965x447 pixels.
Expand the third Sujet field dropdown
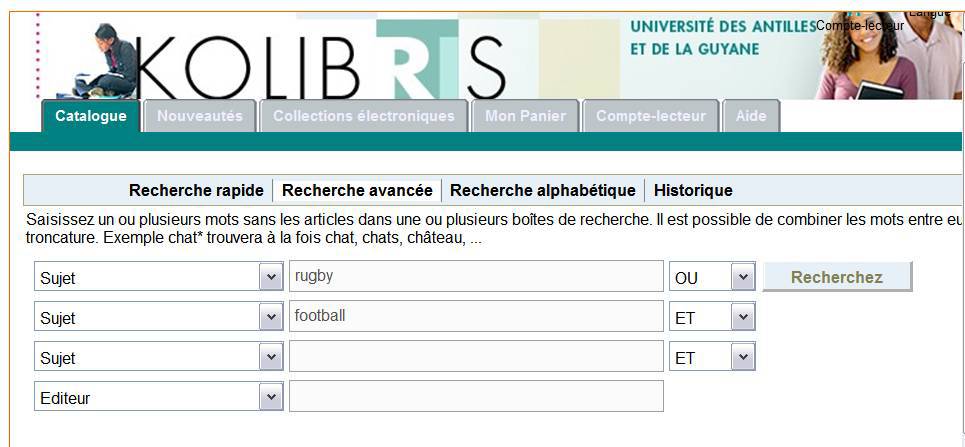tap(271, 357)
